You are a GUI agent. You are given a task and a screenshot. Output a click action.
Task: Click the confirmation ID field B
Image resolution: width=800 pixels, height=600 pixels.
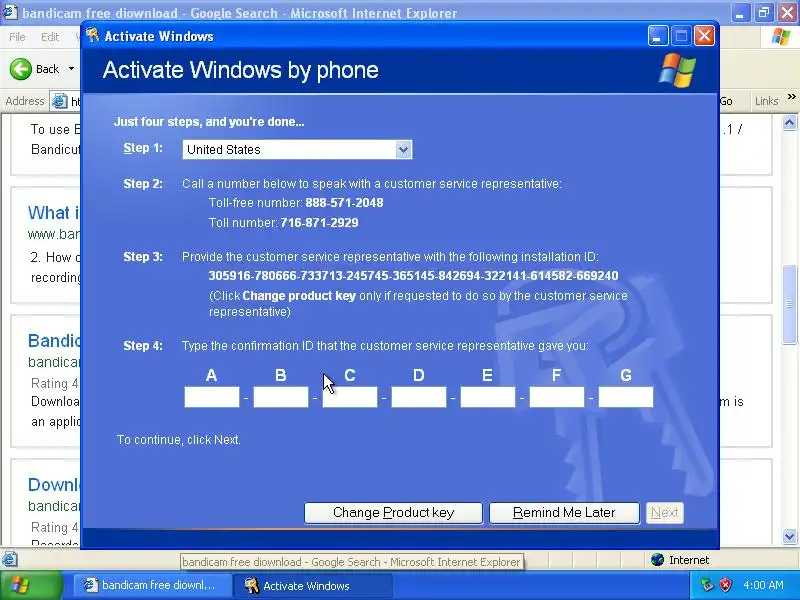tap(281, 397)
